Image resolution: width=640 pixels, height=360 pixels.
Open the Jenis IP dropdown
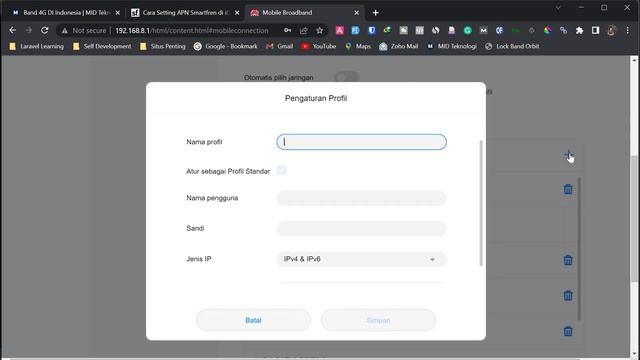[x=361, y=259]
